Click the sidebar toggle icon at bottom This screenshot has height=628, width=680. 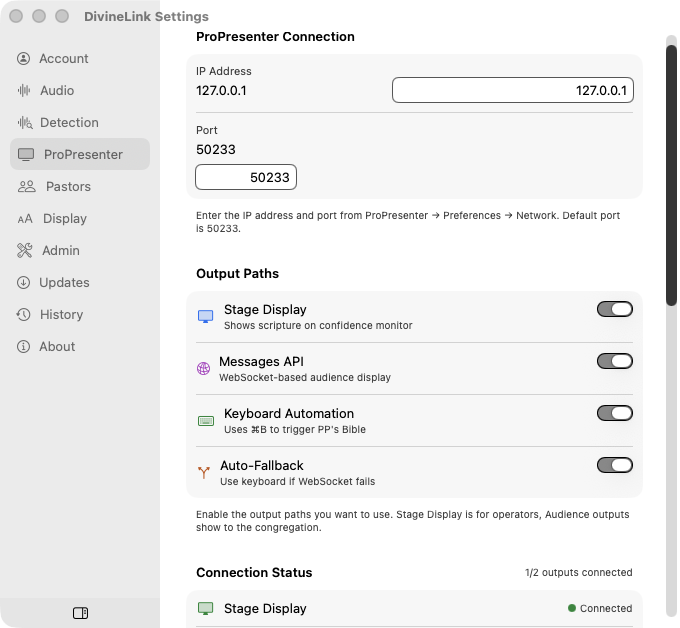pyautogui.click(x=80, y=613)
